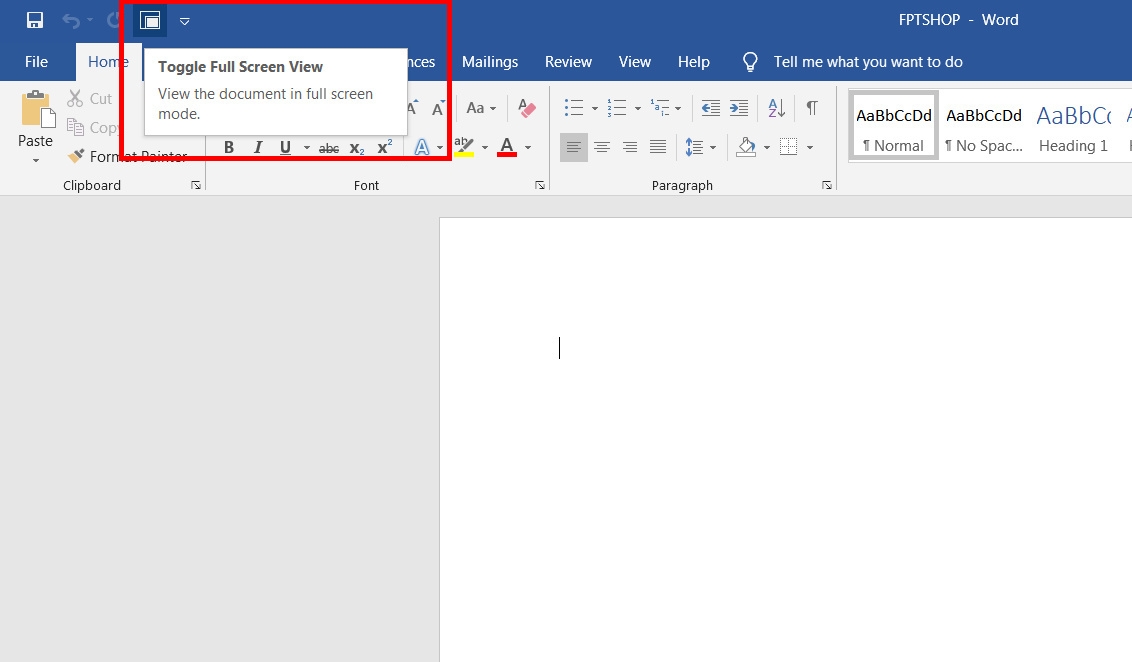Toggle bold formatting
Image resolution: width=1132 pixels, height=662 pixels.
pos(228,147)
